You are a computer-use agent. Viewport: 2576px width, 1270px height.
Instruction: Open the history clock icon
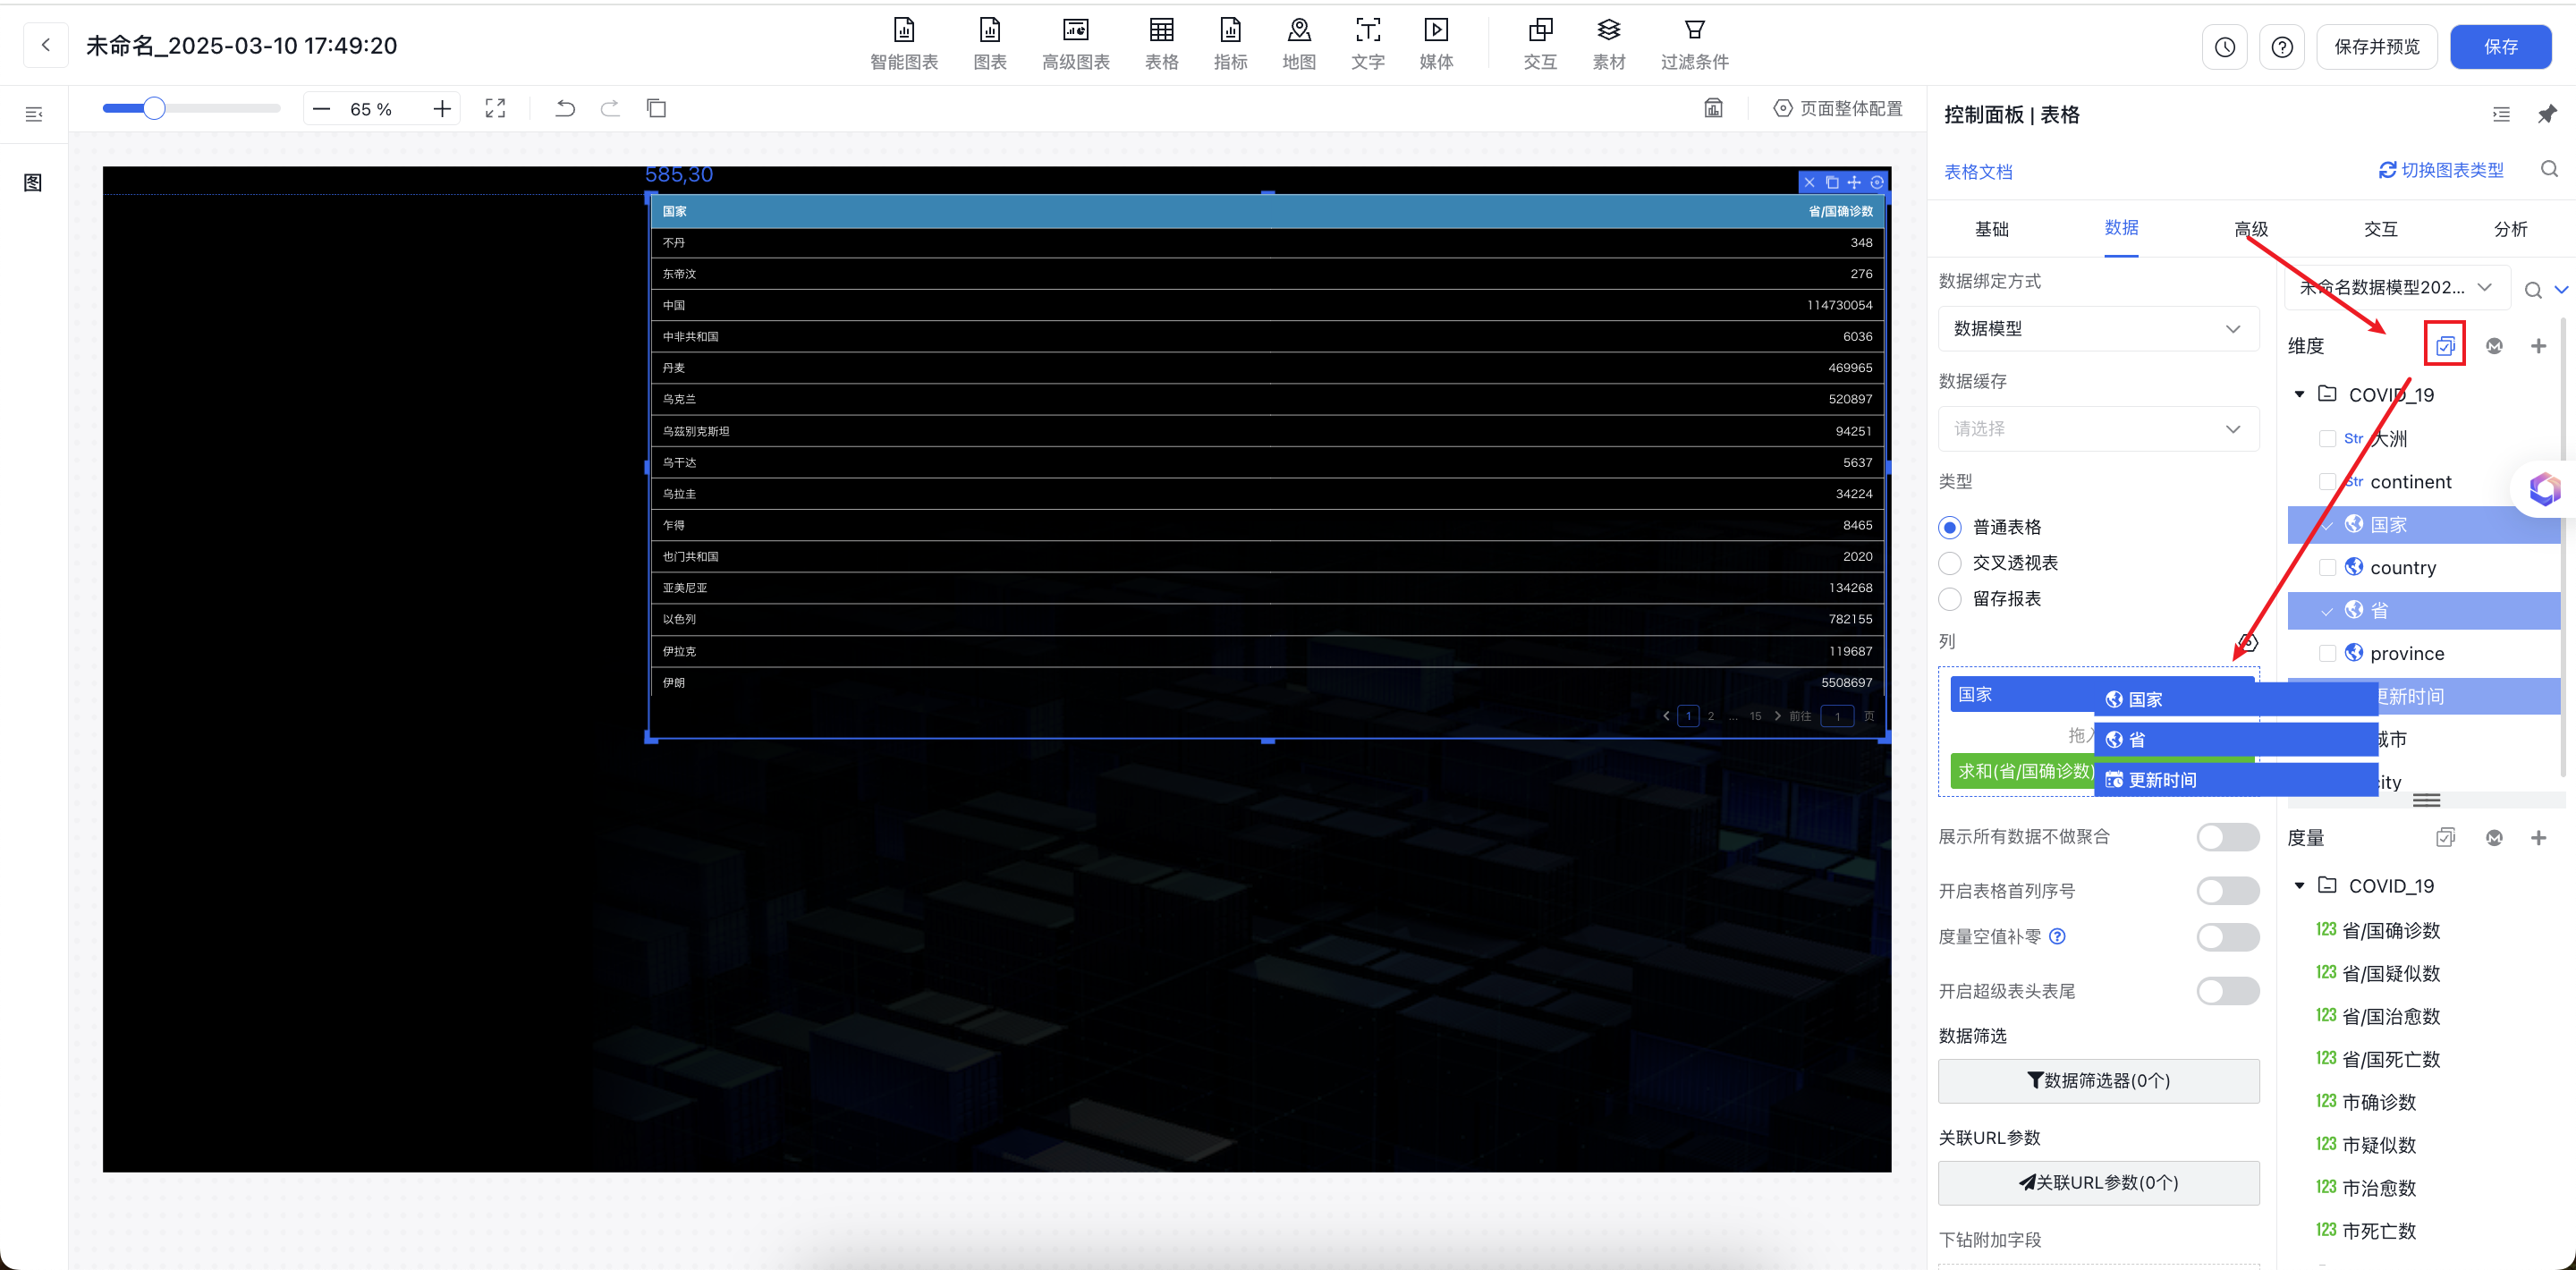2224,47
